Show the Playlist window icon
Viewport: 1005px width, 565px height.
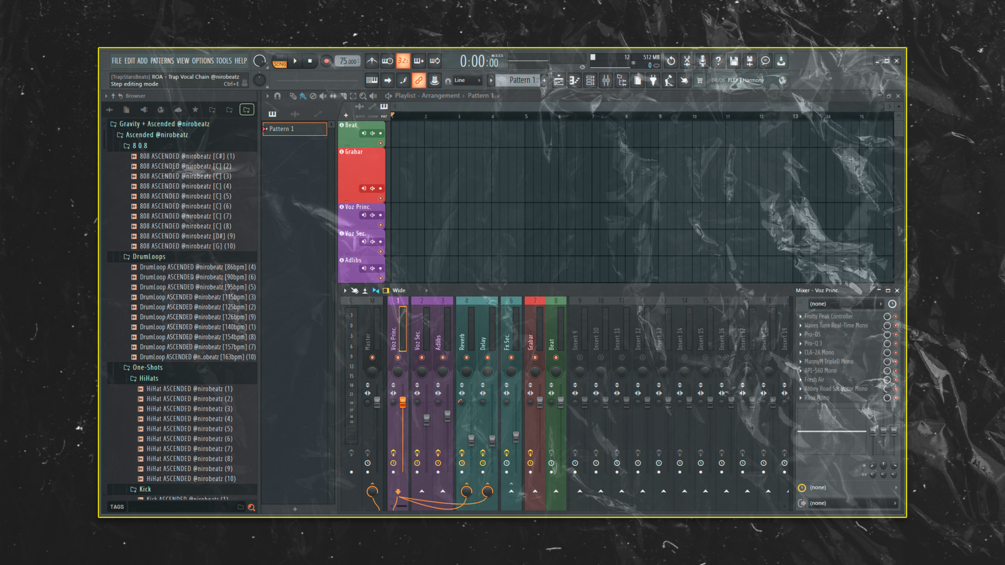(559, 80)
